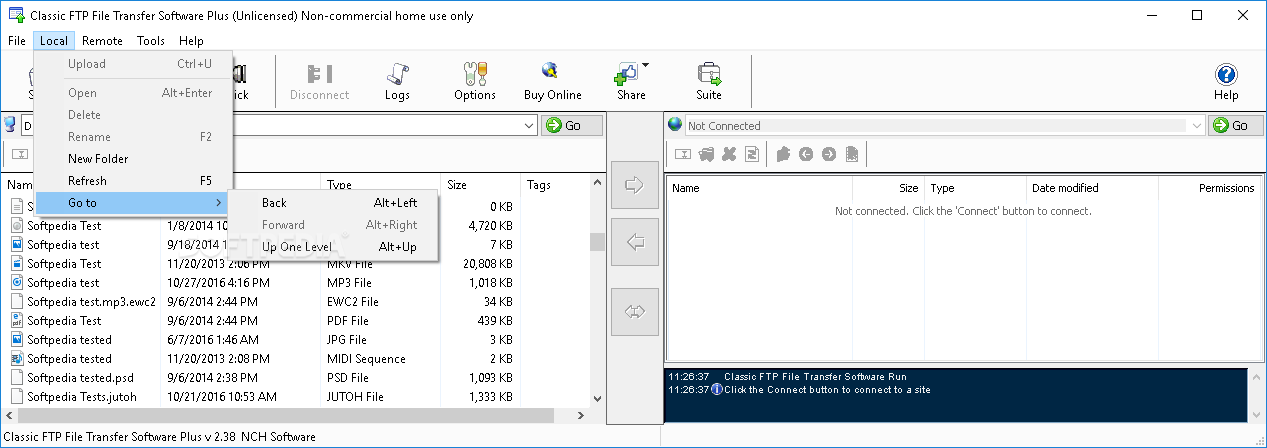
Task: Open the Help menu
Action: [191, 41]
